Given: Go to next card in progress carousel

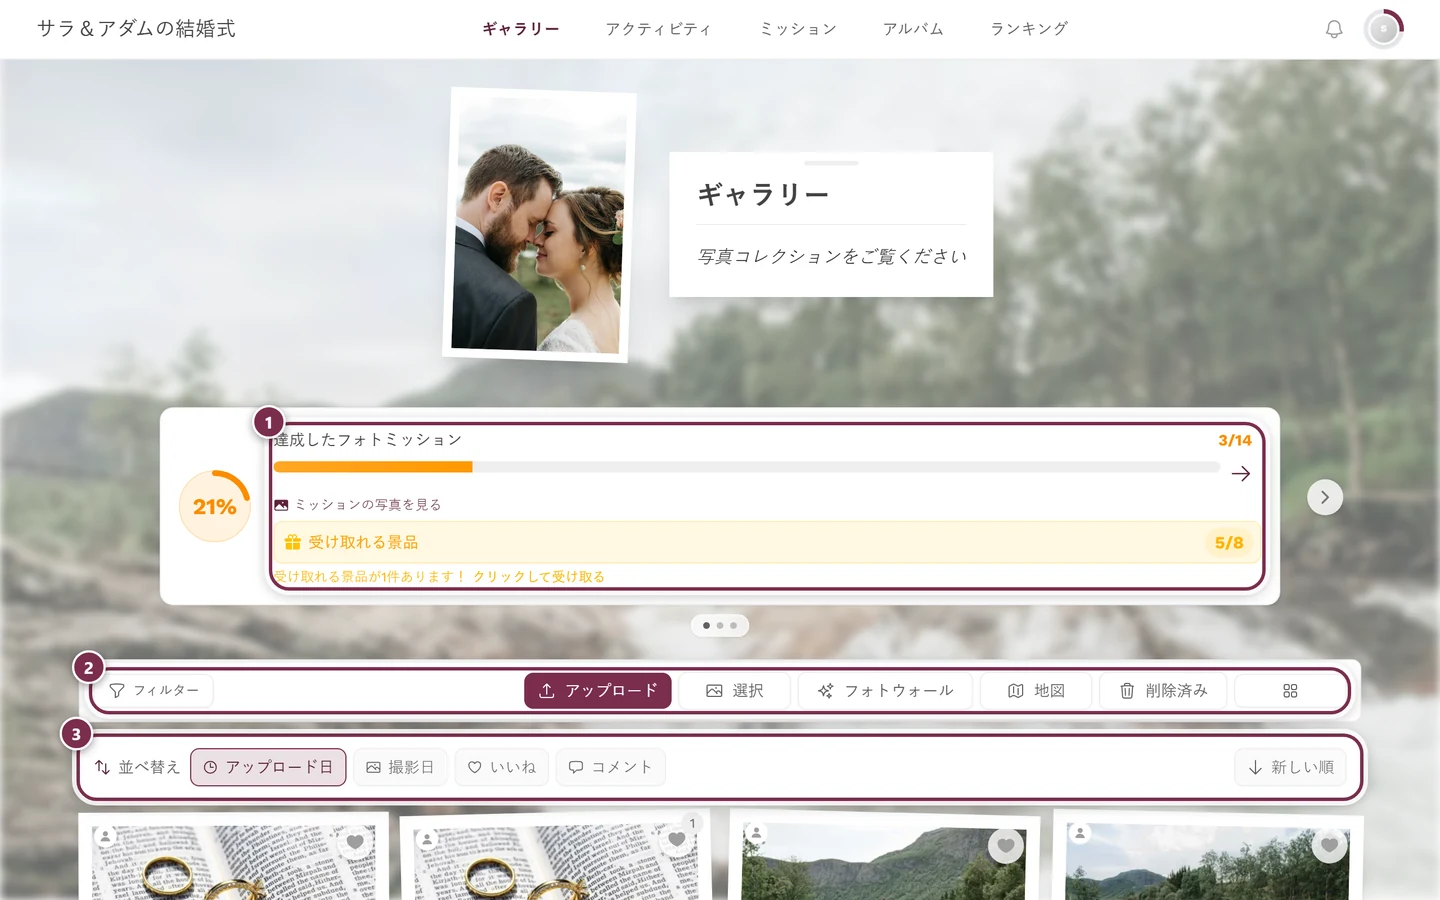Looking at the screenshot, I should pyautogui.click(x=1325, y=497).
